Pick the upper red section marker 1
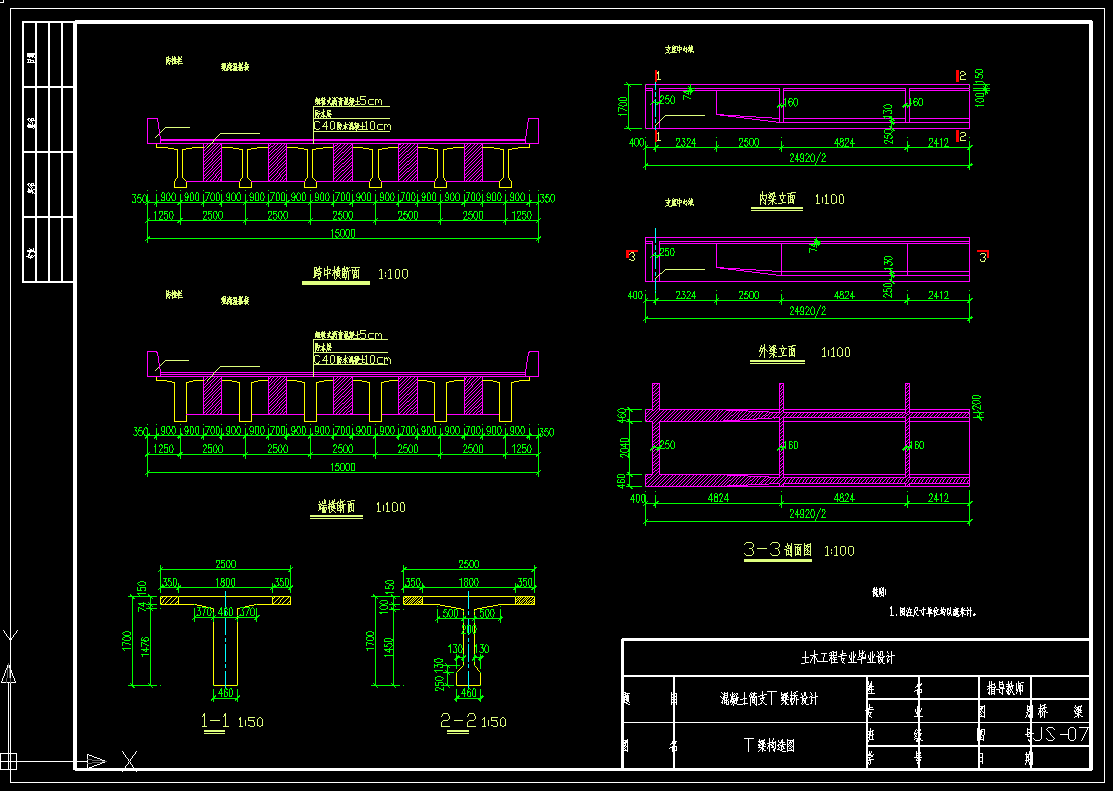This screenshot has height=791, width=1113. [x=657, y=76]
